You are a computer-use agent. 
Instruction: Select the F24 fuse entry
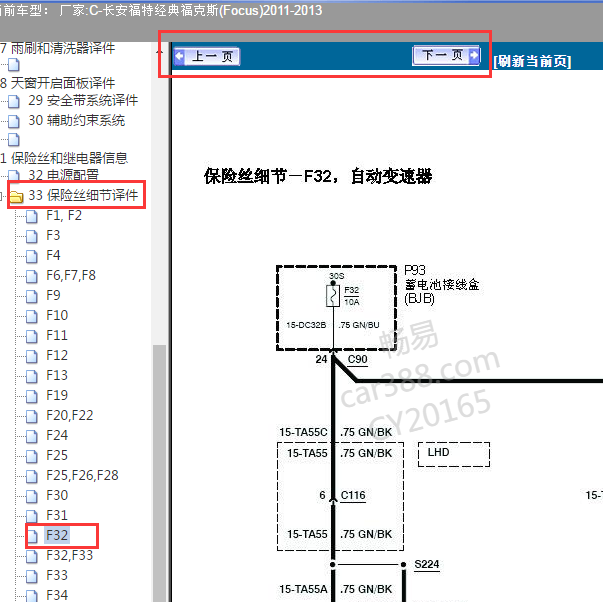pos(57,435)
